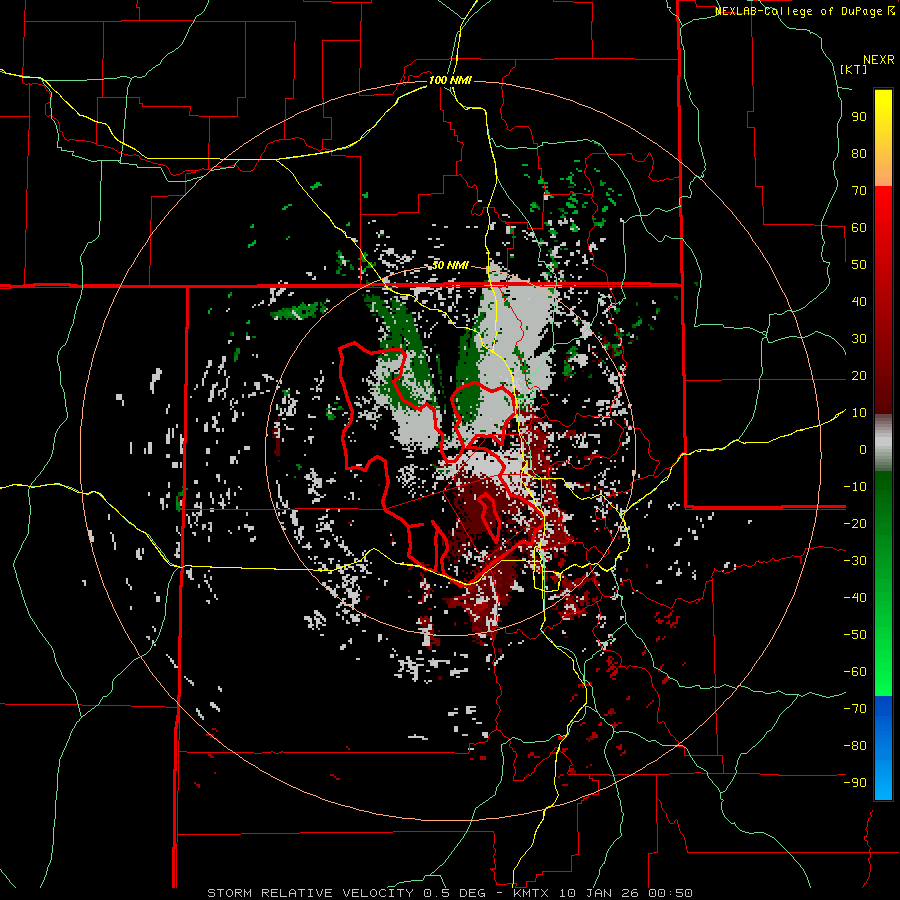This screenshot has height=900, width=900.
Task: Click the -20 value on velocity scale
Action: pos(855,524)
